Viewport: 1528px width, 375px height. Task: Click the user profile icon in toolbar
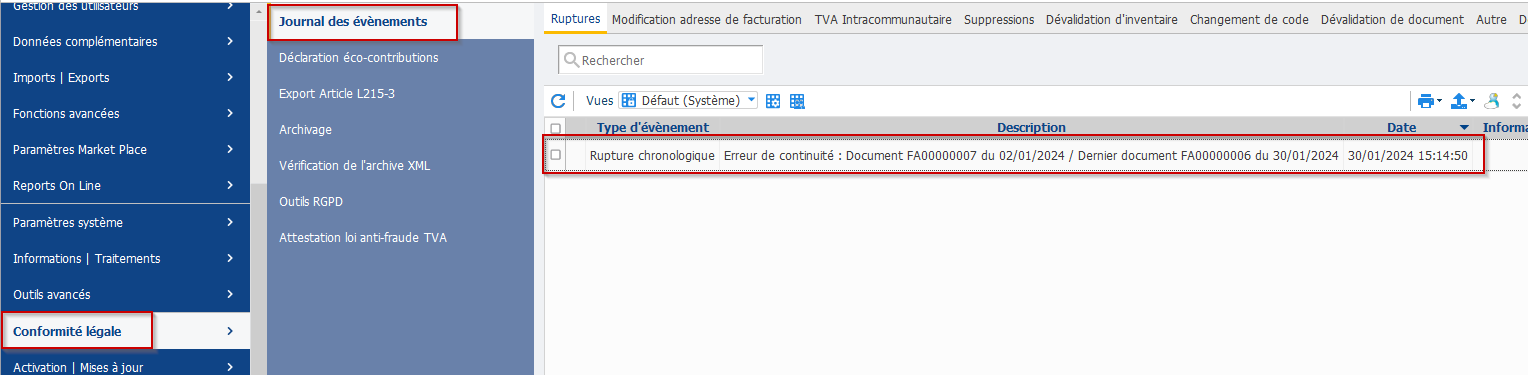(x=1493, y=101)
